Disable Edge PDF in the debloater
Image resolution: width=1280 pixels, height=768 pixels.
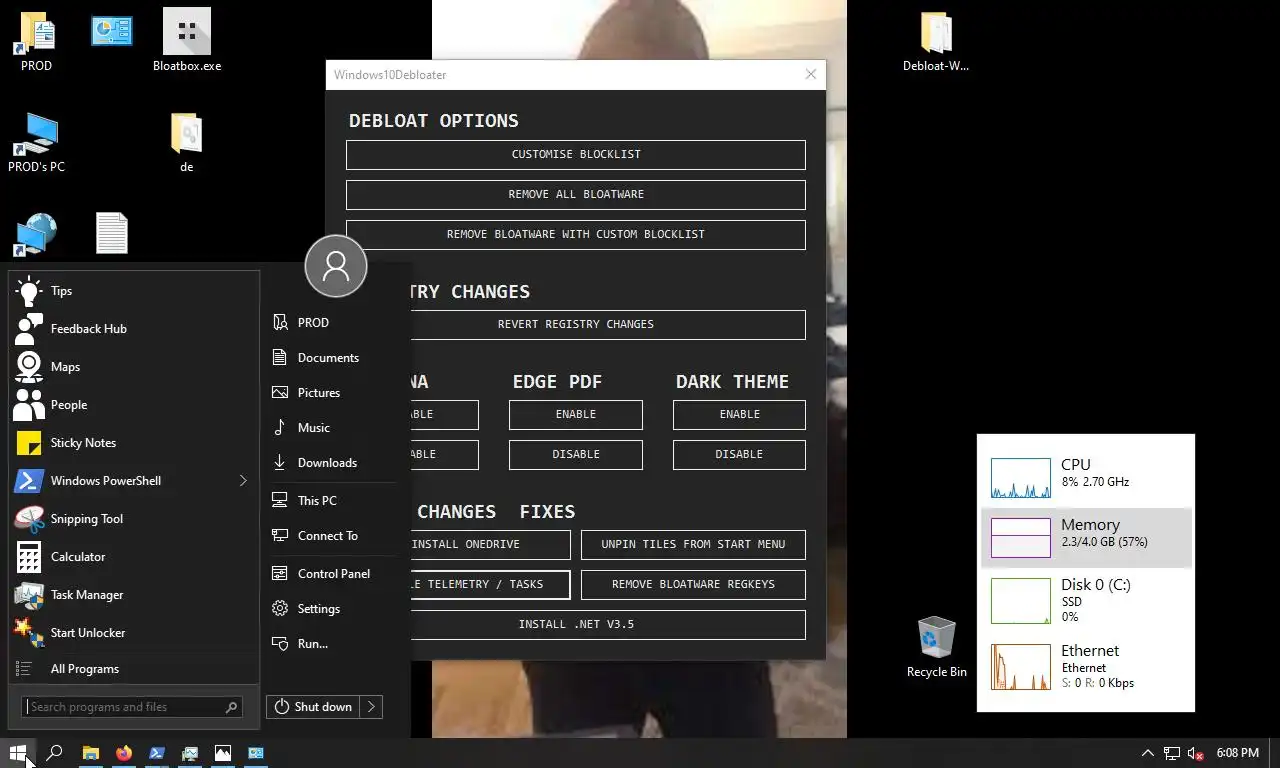(x=576, y=455)
